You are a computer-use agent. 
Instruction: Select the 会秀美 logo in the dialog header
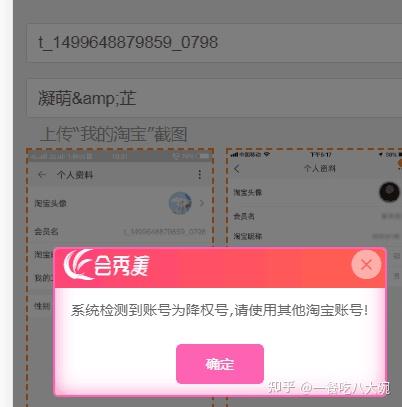pos(107,265)
